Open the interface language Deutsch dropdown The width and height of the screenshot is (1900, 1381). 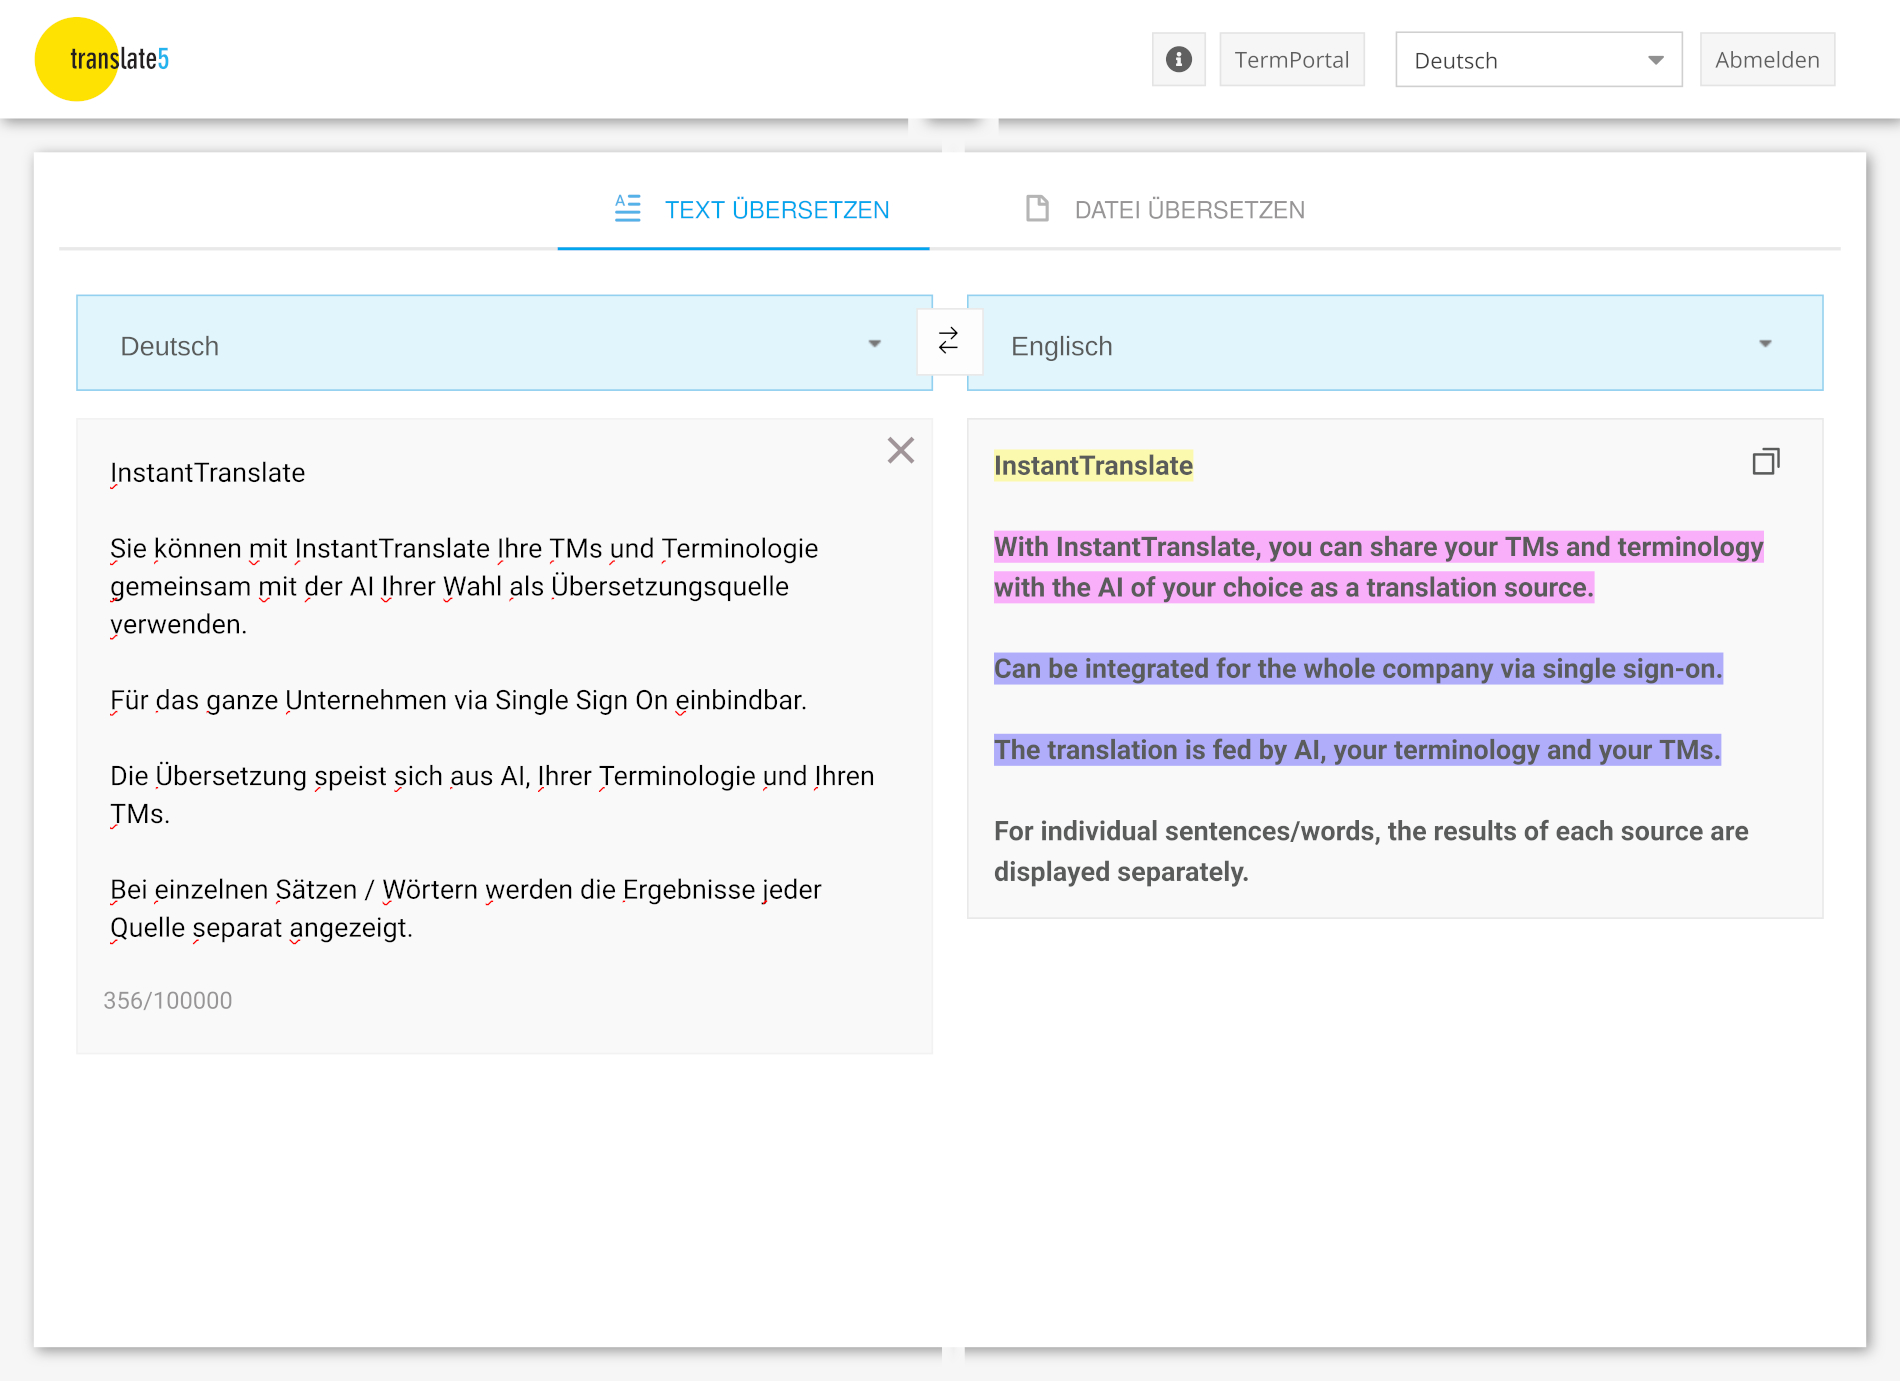pos(1539,60)
